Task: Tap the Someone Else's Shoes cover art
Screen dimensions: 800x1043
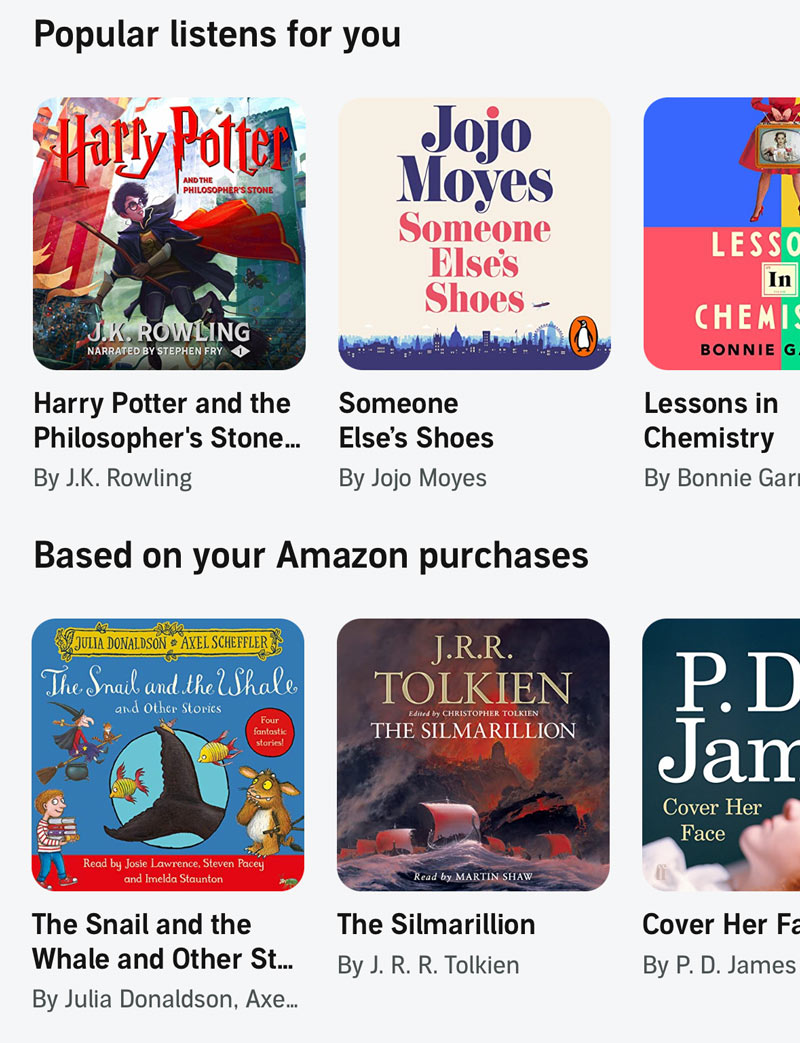Action: pos(474,233)
